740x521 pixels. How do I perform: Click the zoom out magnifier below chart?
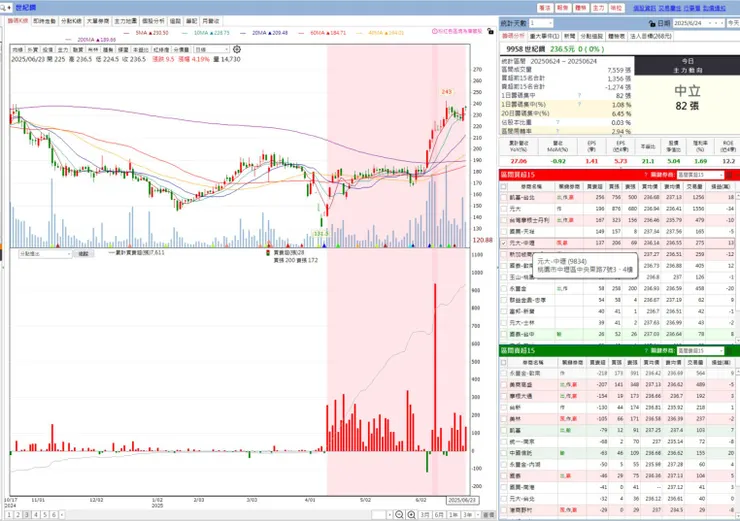click(399, 515)
